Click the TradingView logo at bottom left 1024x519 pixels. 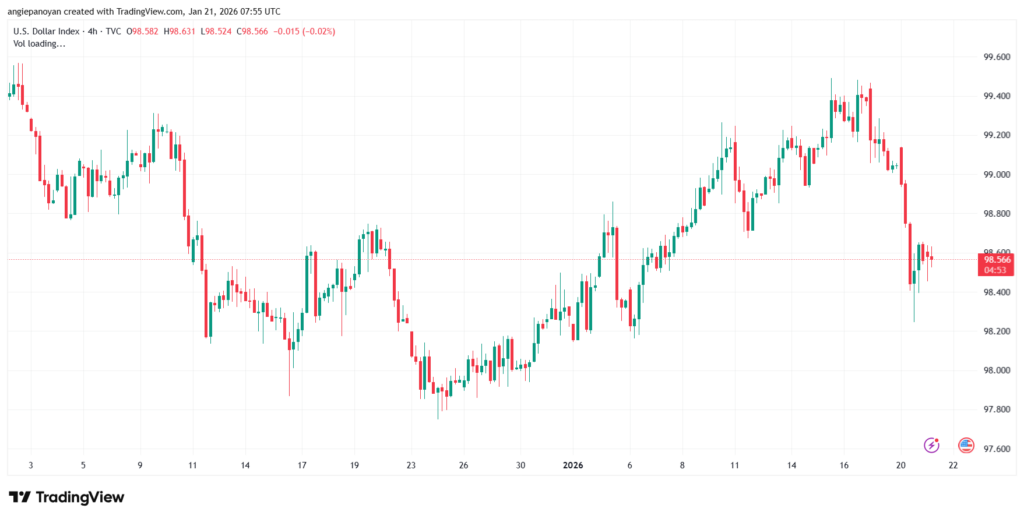coord(66,497)
